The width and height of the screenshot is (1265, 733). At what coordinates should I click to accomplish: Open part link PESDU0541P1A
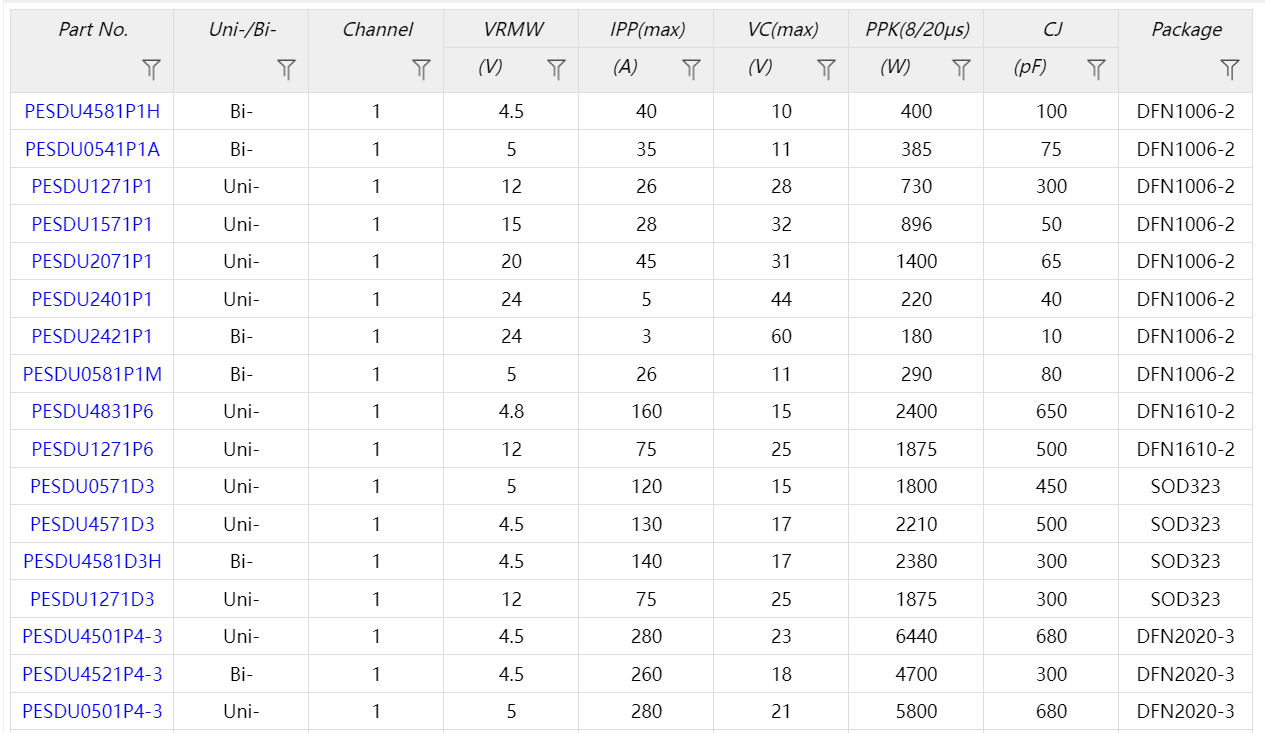coord(92,149)
